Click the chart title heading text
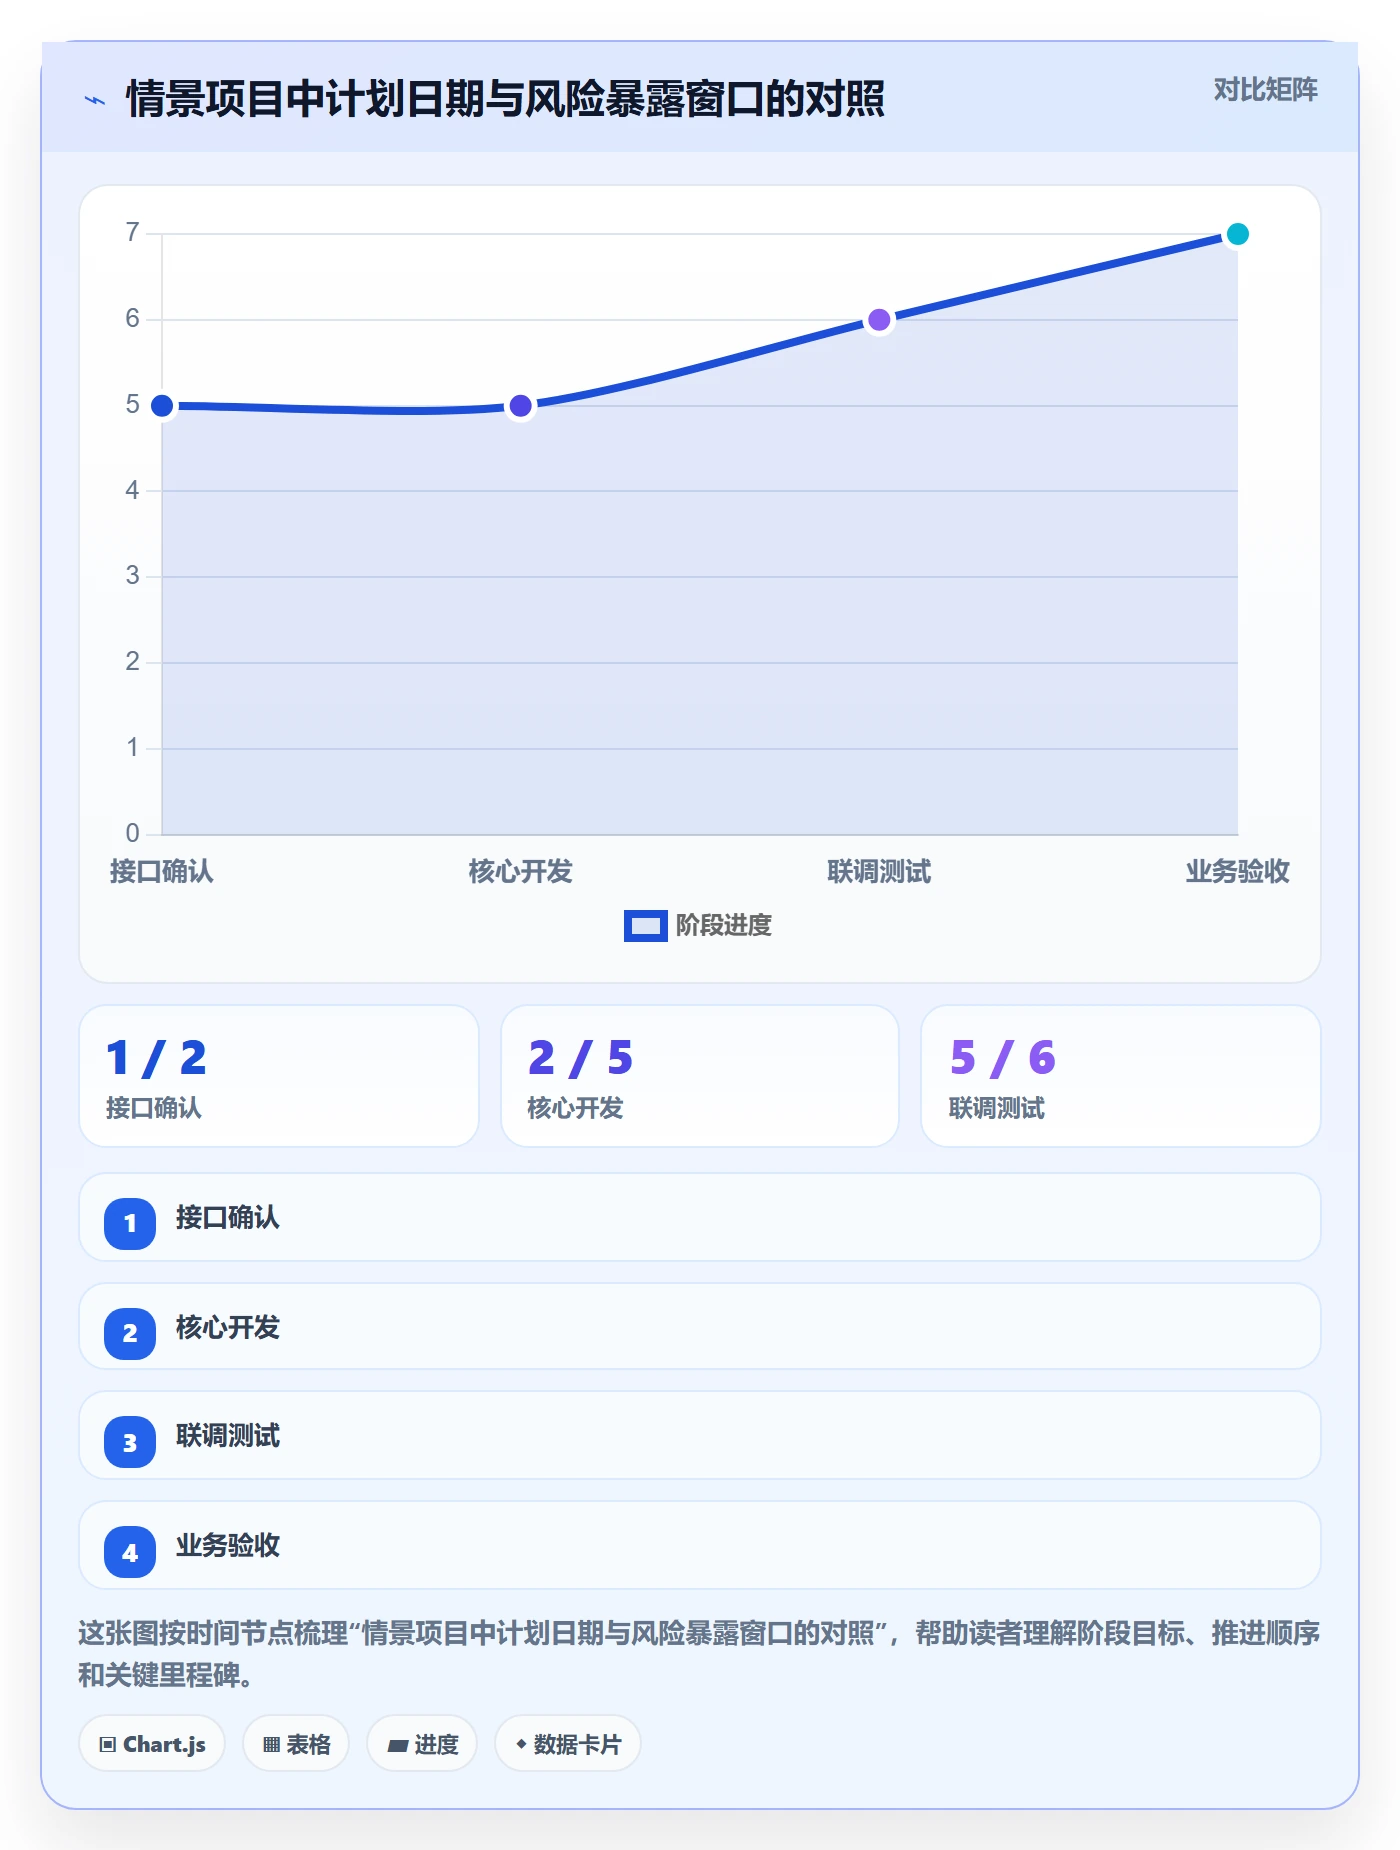 point(505,99)
